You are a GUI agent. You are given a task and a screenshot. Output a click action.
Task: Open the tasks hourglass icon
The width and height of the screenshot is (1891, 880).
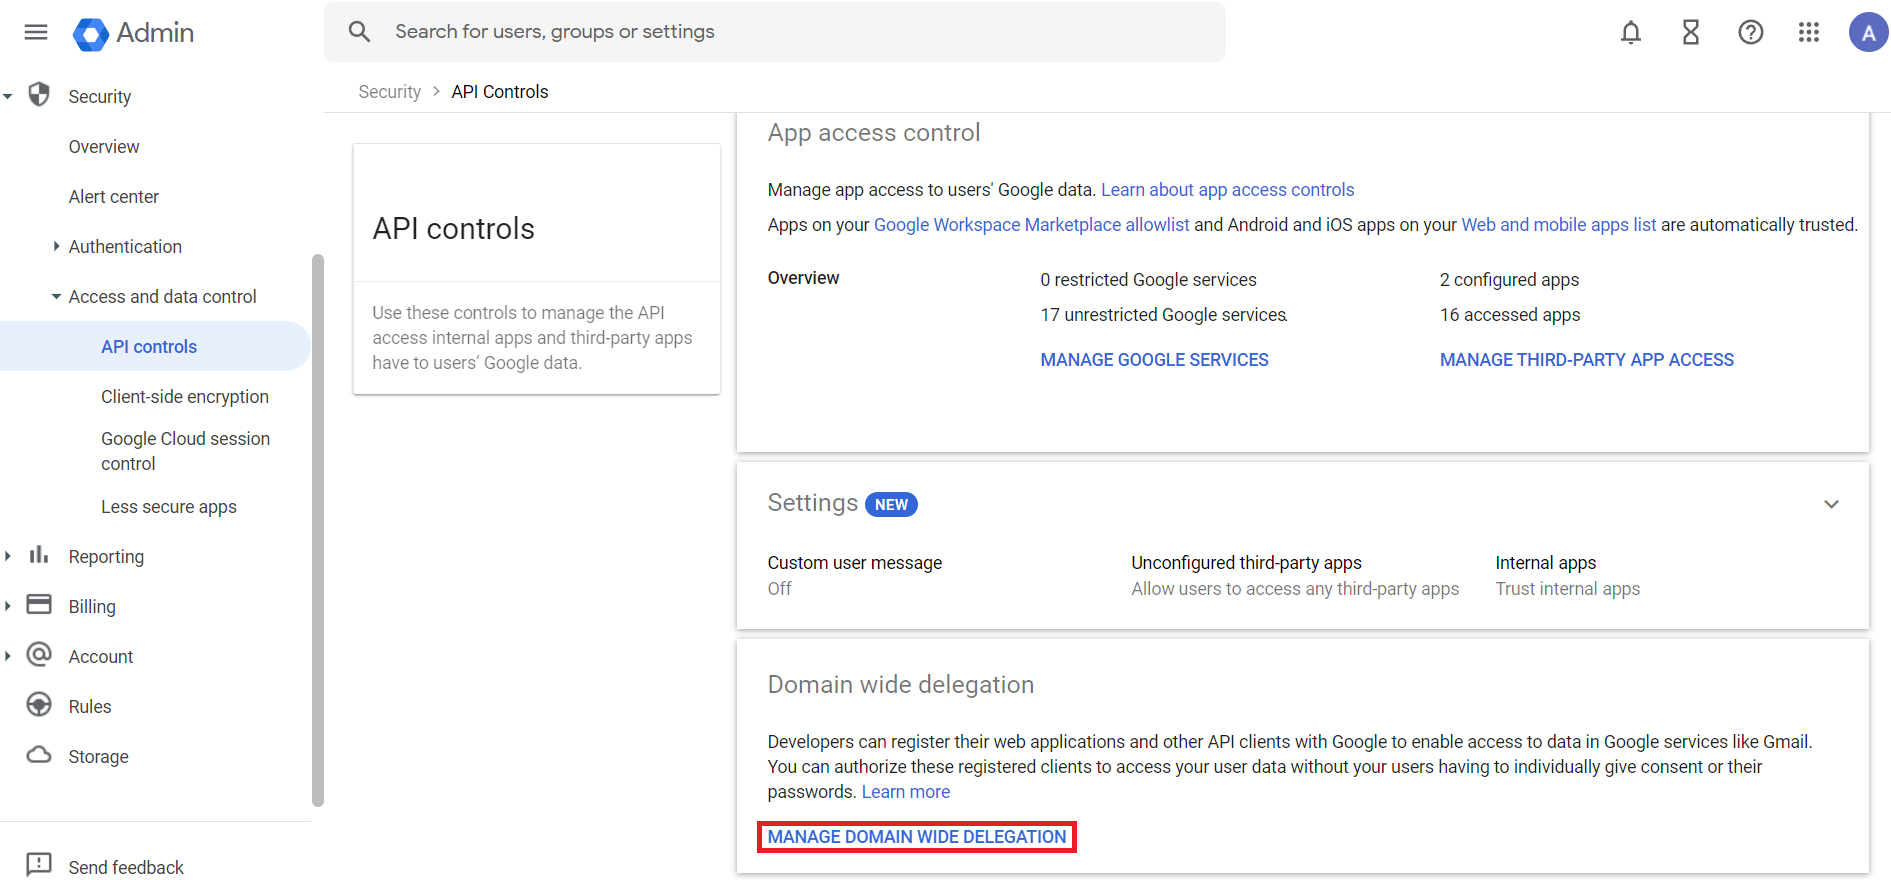[1691, 33]
